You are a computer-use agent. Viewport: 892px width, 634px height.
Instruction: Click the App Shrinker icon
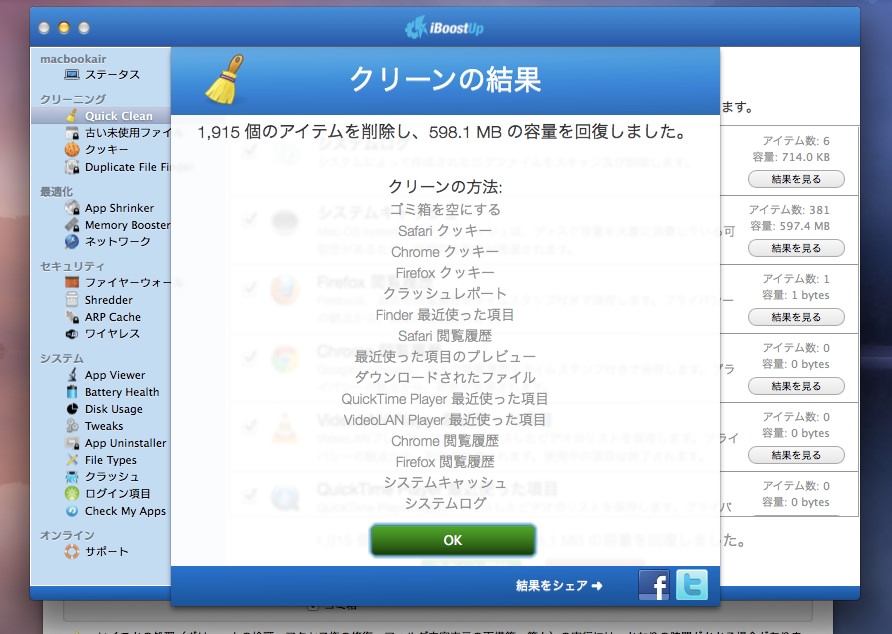click(x=72, y=208)
